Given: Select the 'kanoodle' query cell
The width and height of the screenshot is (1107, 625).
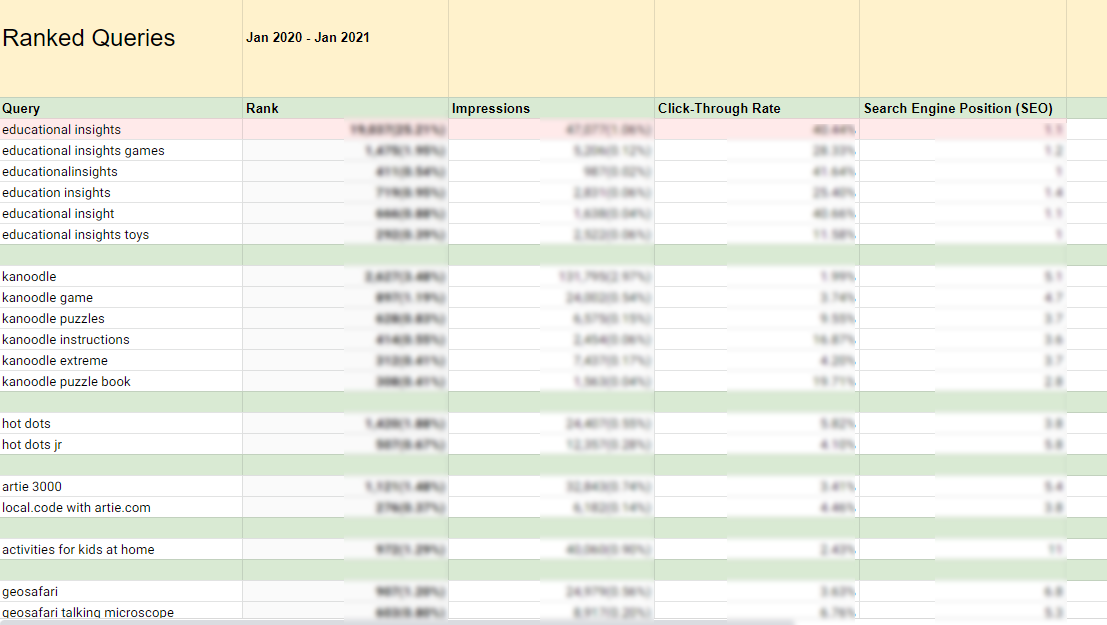Looking at the screenshot, I should point(121,276).
